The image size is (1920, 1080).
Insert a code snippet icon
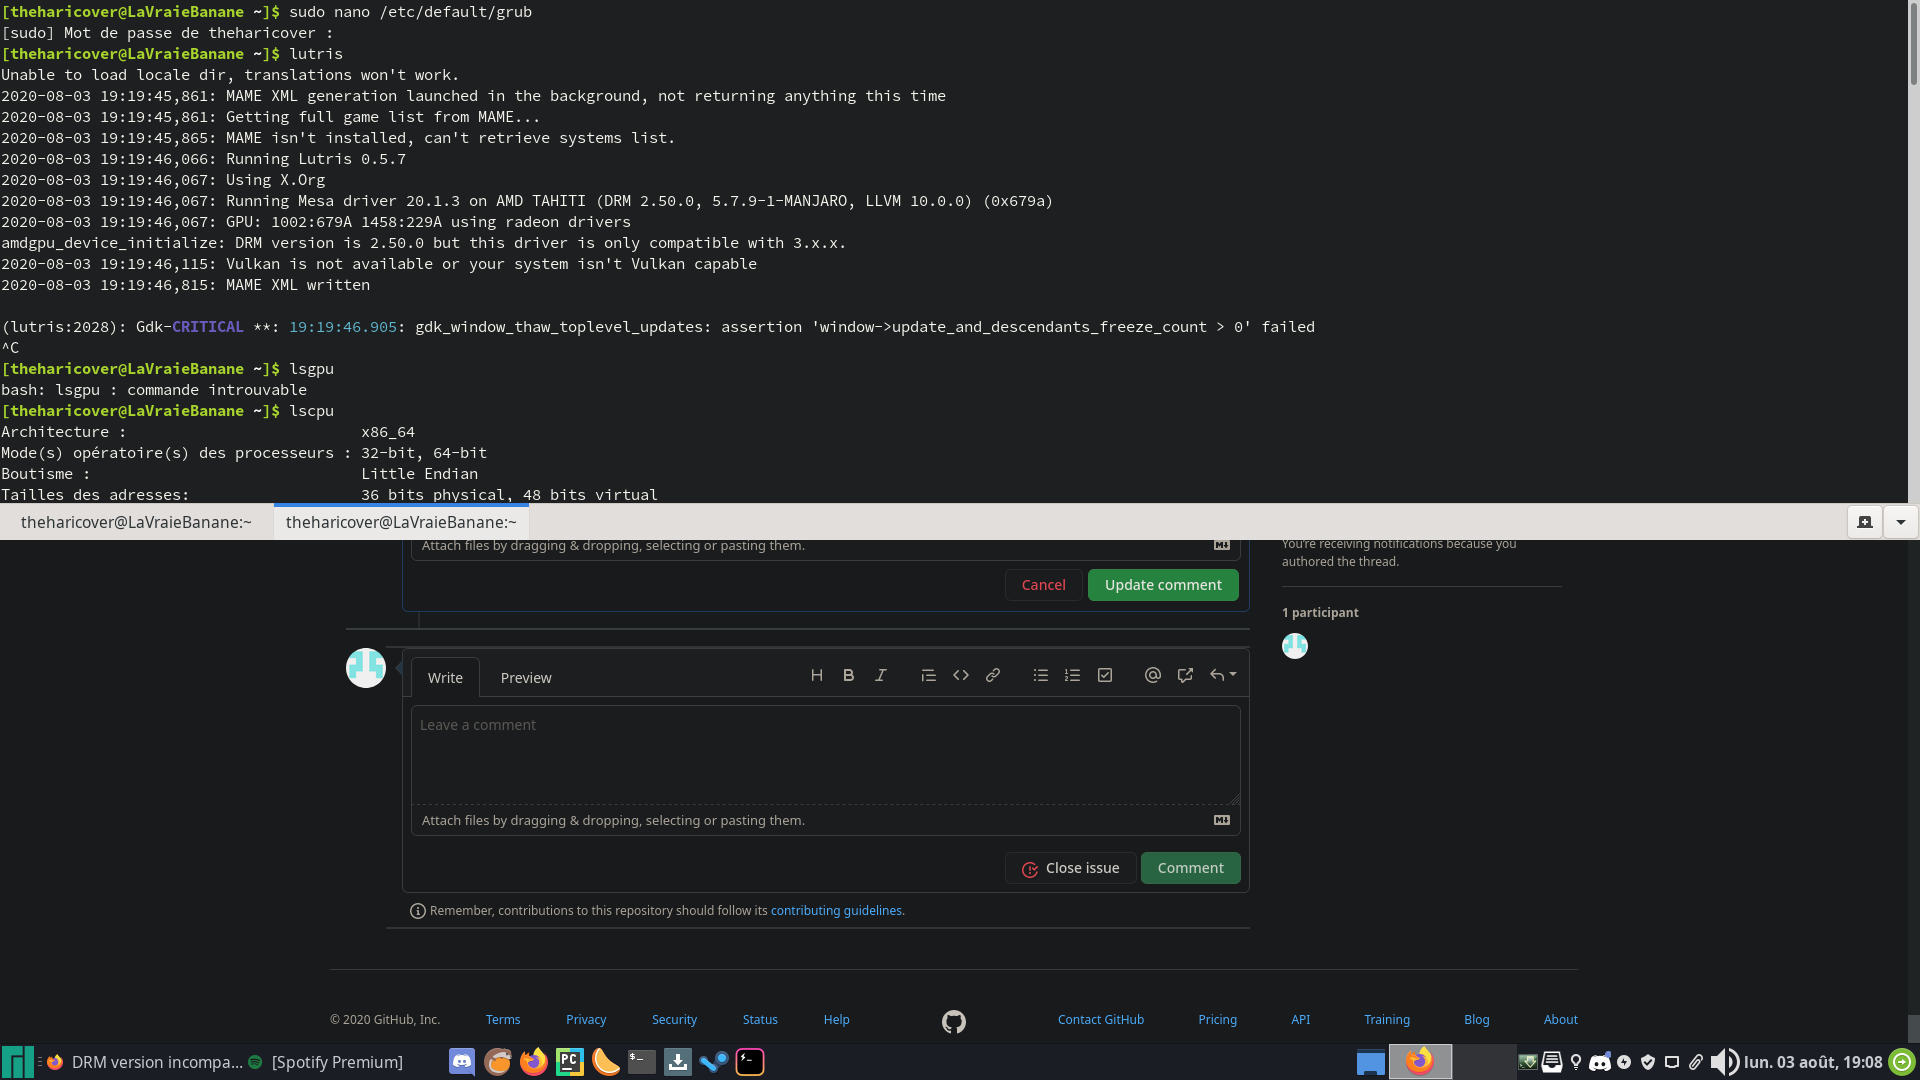(961, 676)
